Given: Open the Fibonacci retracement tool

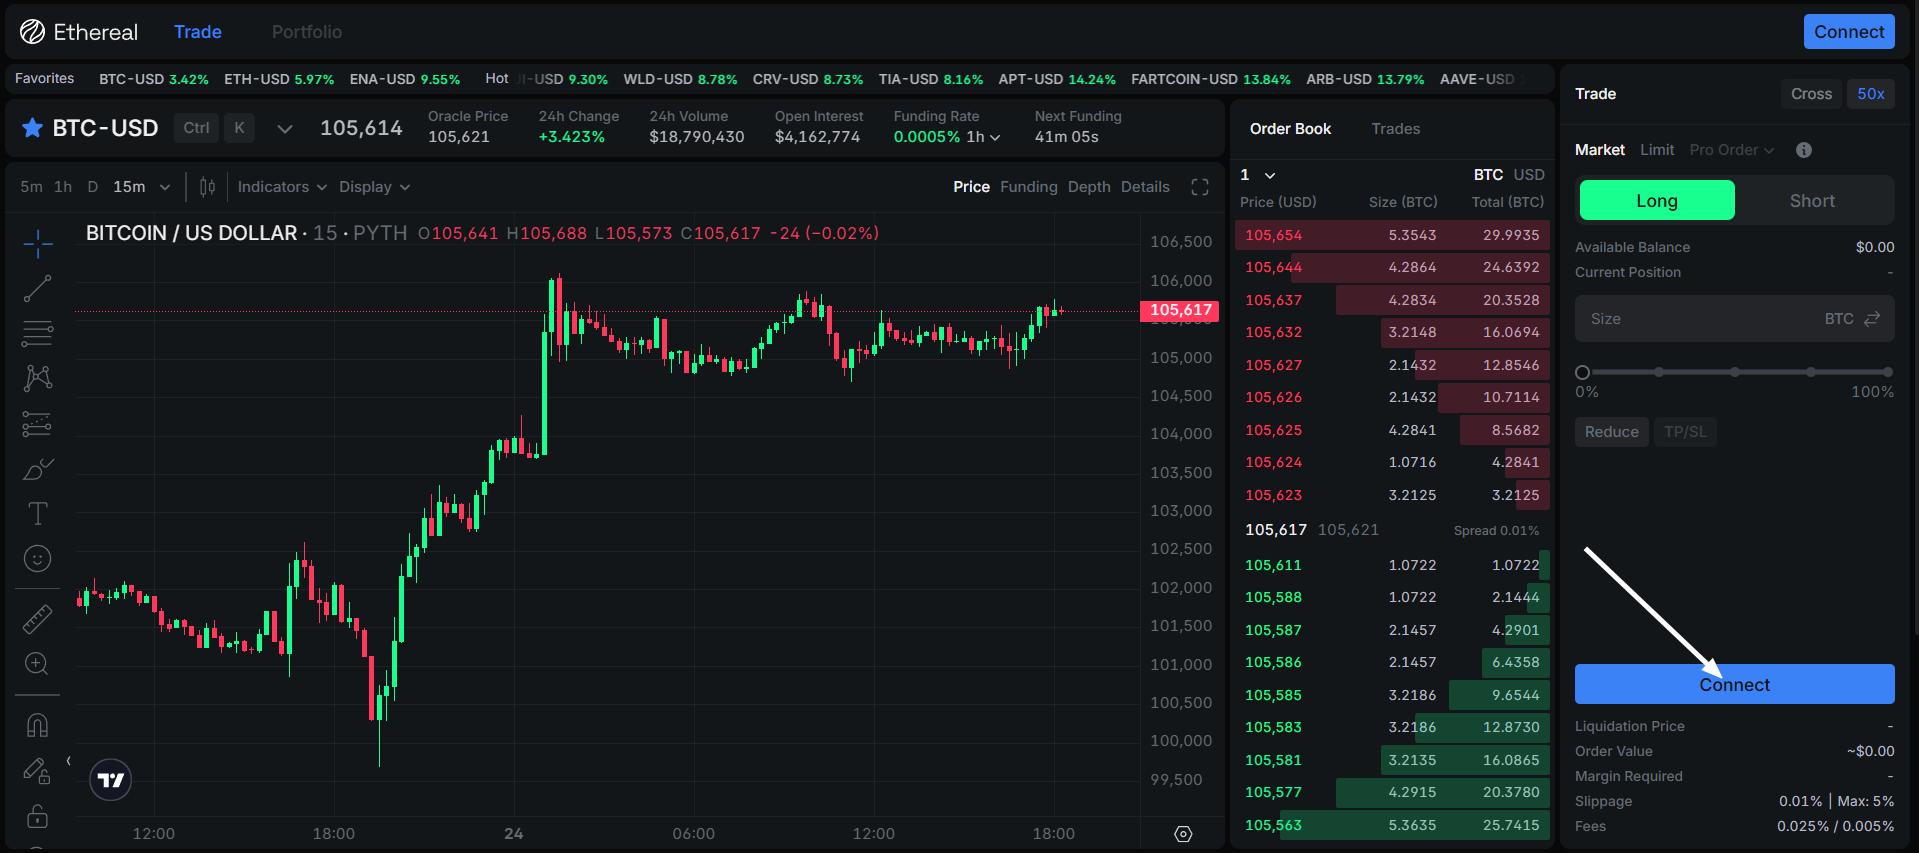Looking at the screenshot, I should point(38,333).
